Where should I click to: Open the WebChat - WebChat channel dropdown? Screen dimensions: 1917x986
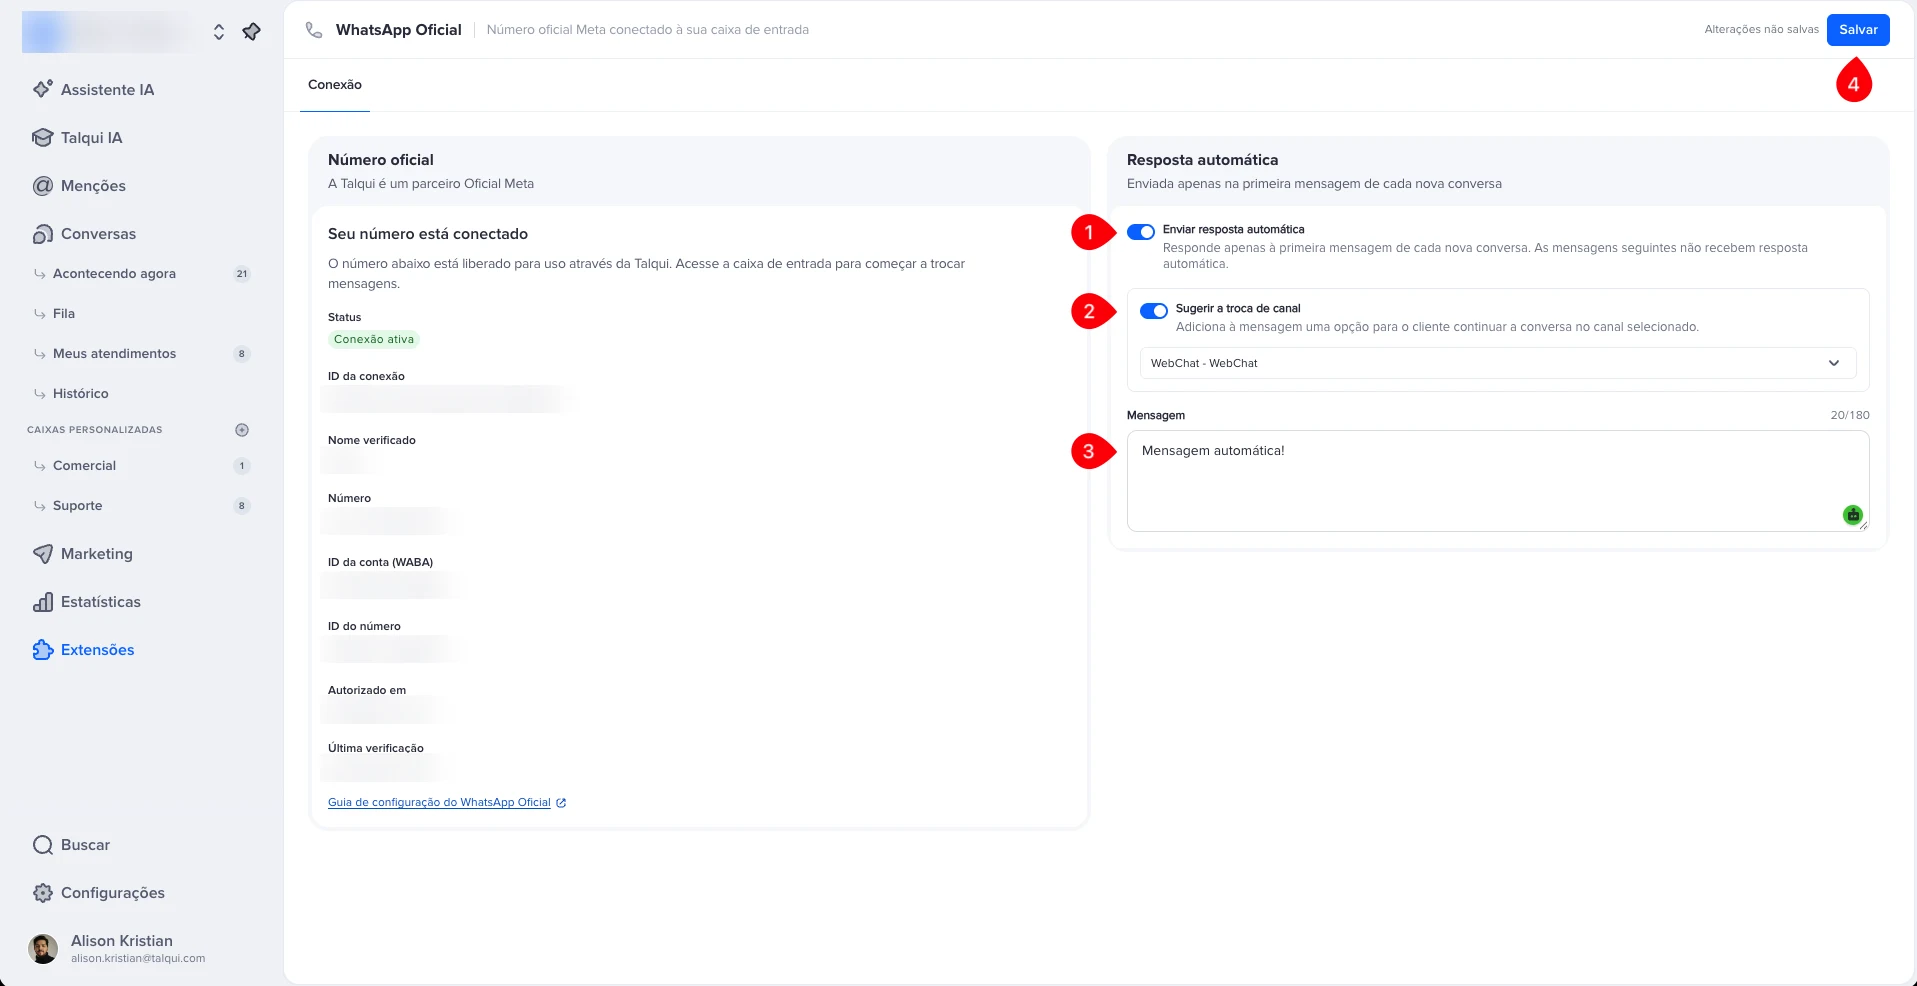click(1498, 363)
